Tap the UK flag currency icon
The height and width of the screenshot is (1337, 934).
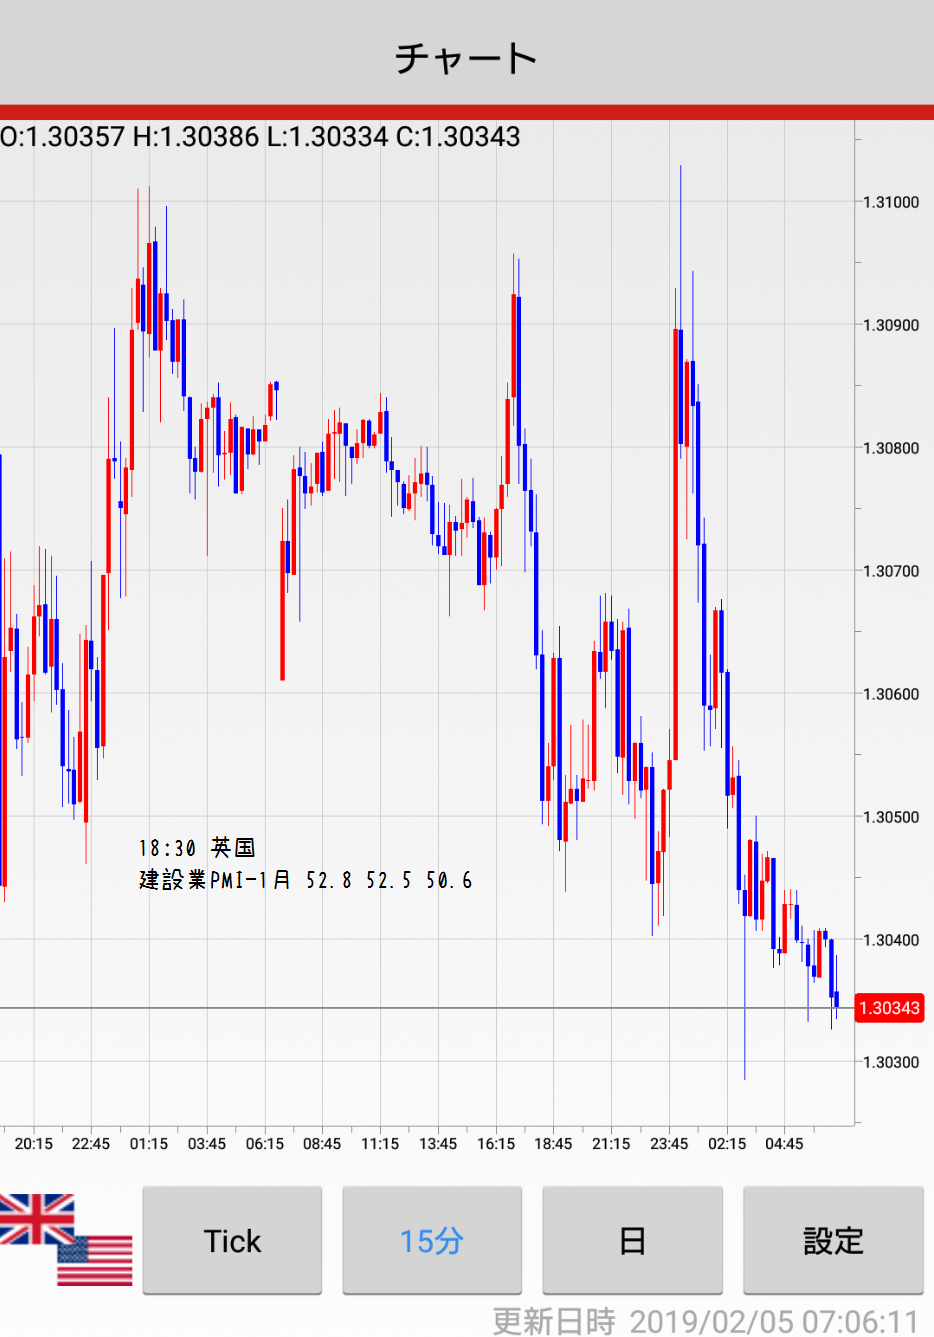[x=36, y=1218]
